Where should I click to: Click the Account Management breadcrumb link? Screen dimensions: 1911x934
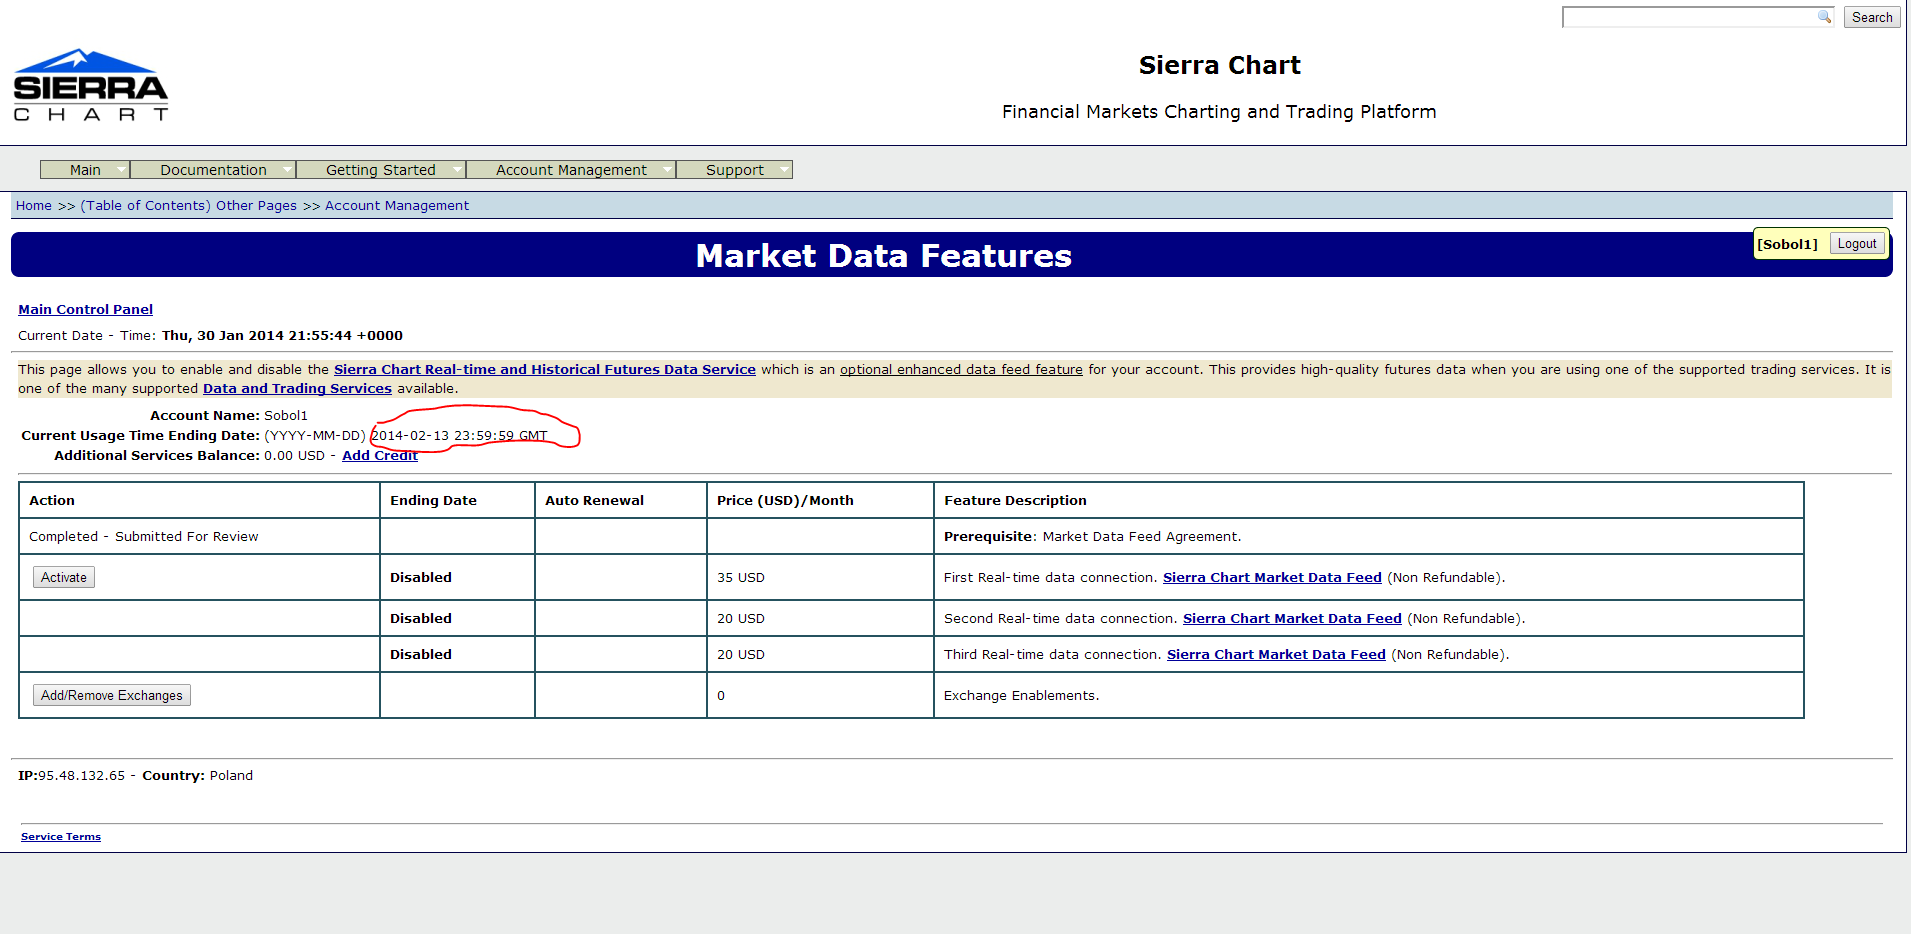(396, 206)
